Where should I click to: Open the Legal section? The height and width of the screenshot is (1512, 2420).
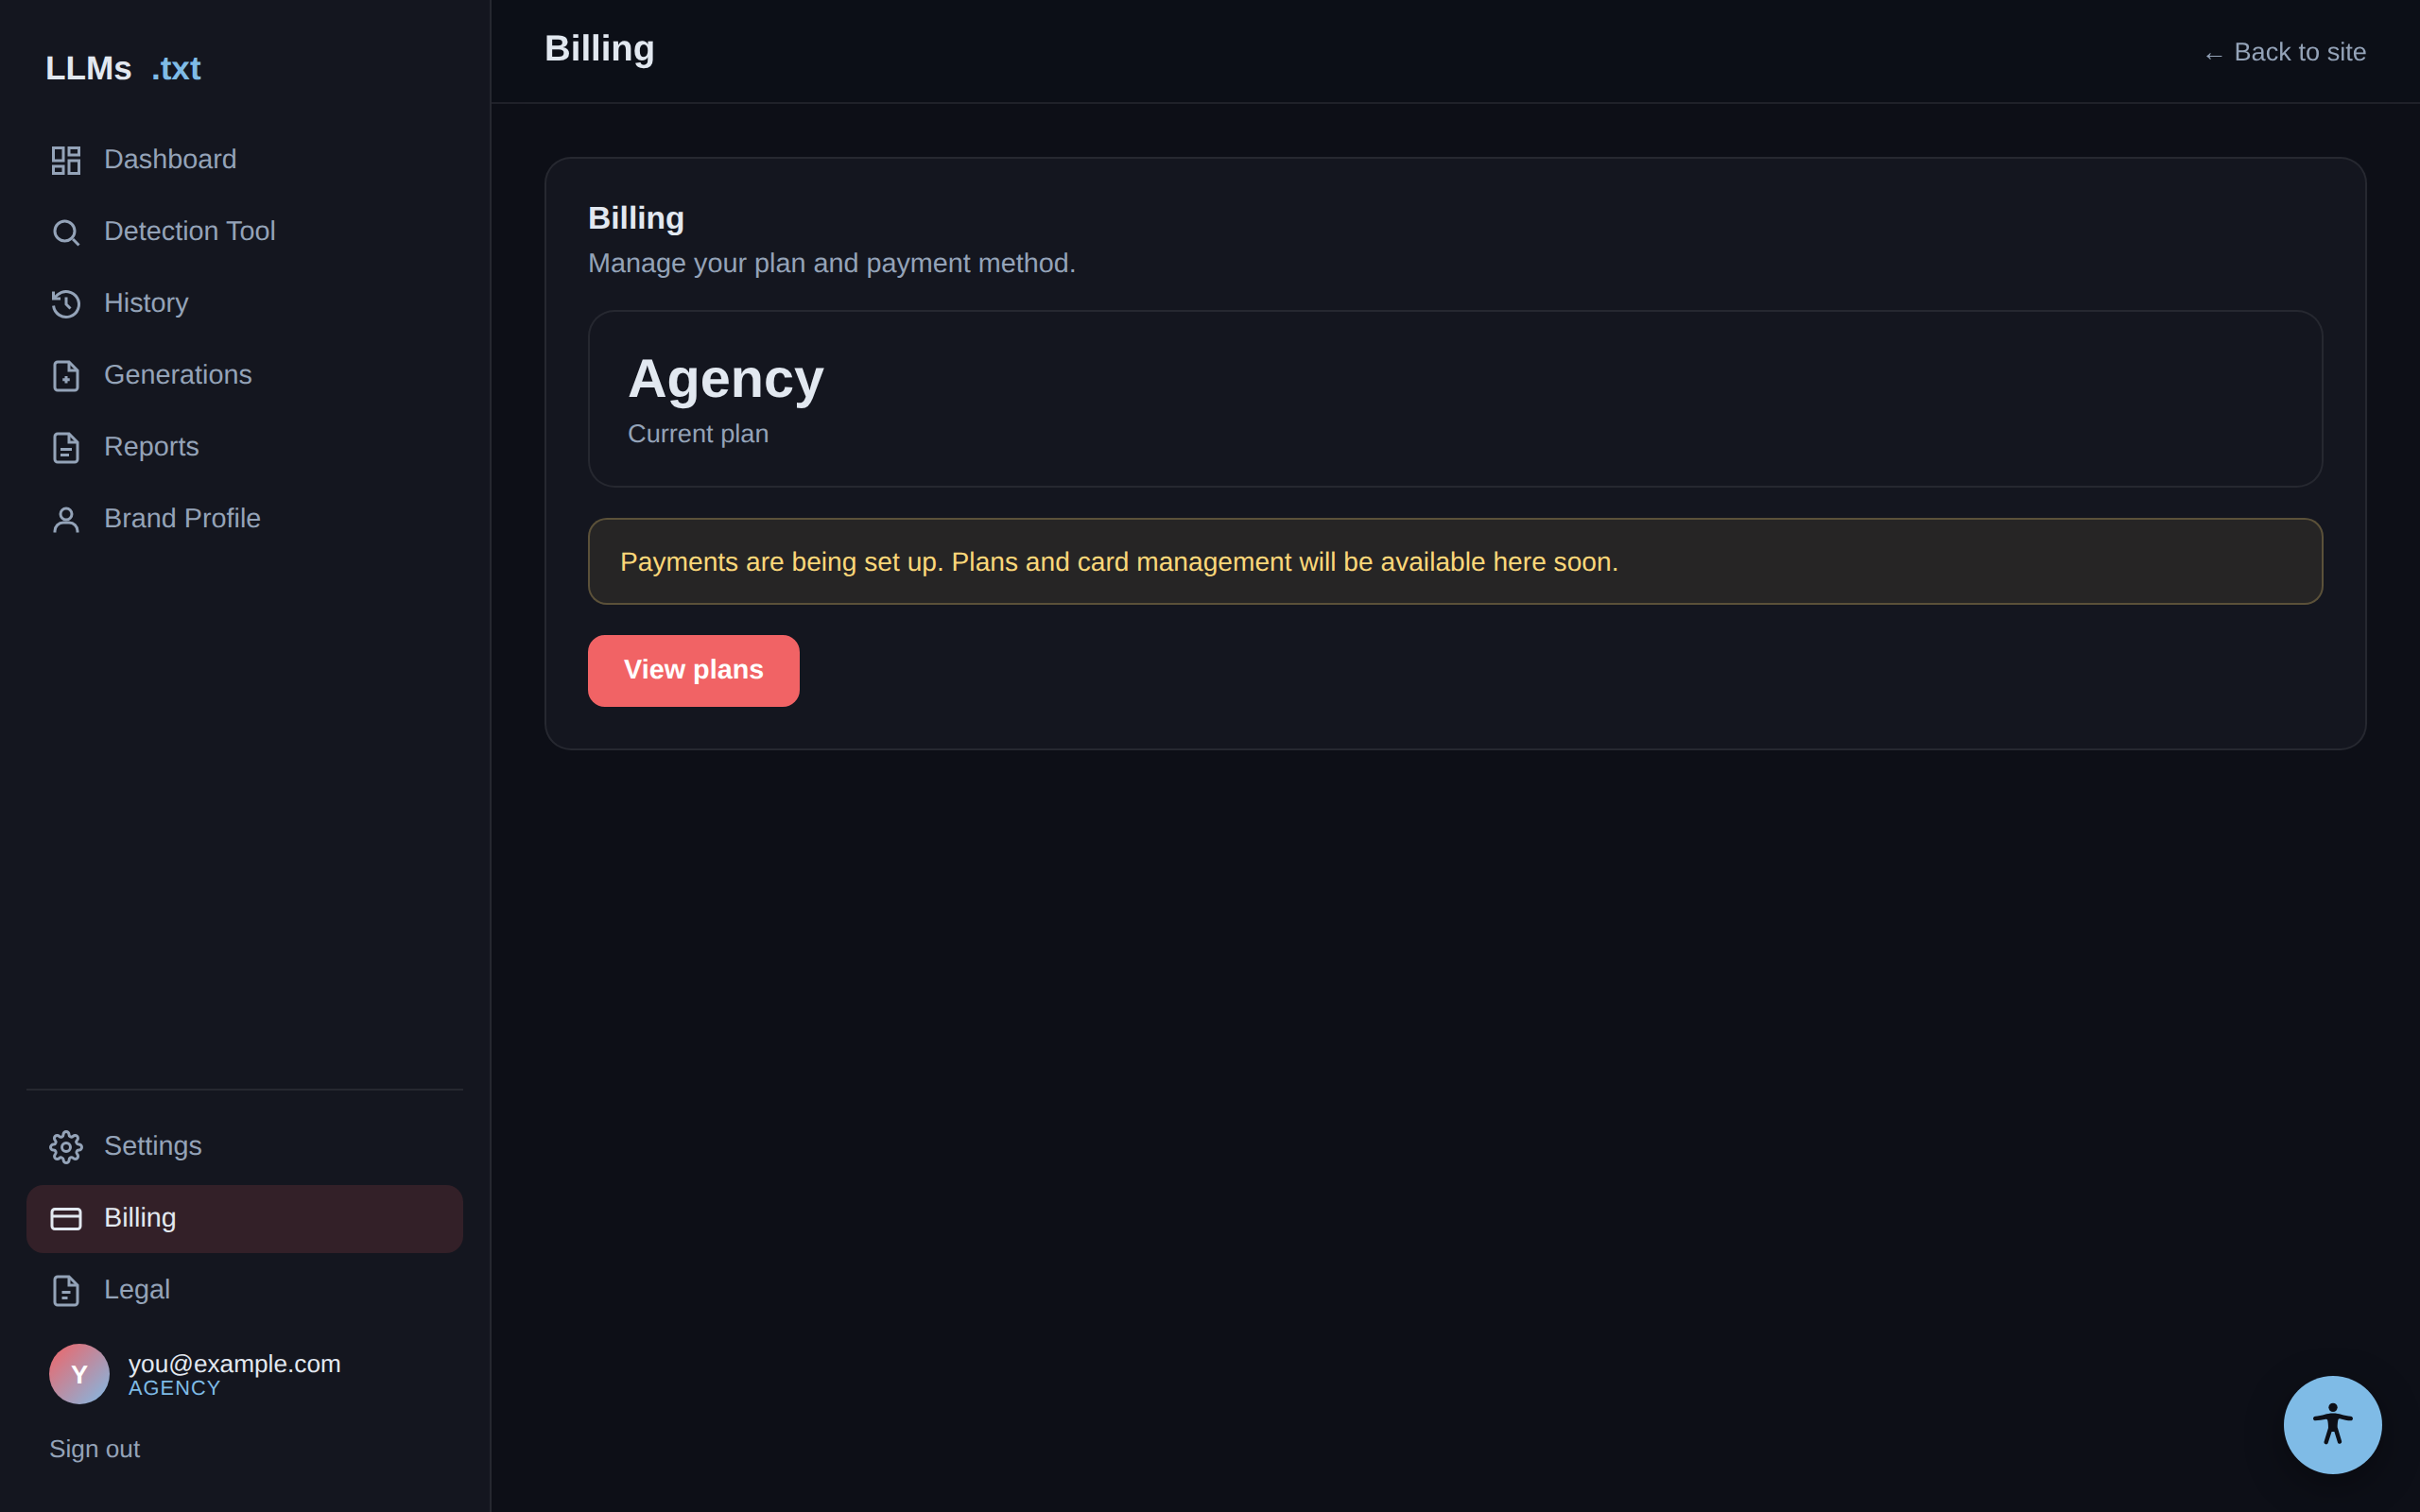pyautogui.click(x=244, y=1291)
